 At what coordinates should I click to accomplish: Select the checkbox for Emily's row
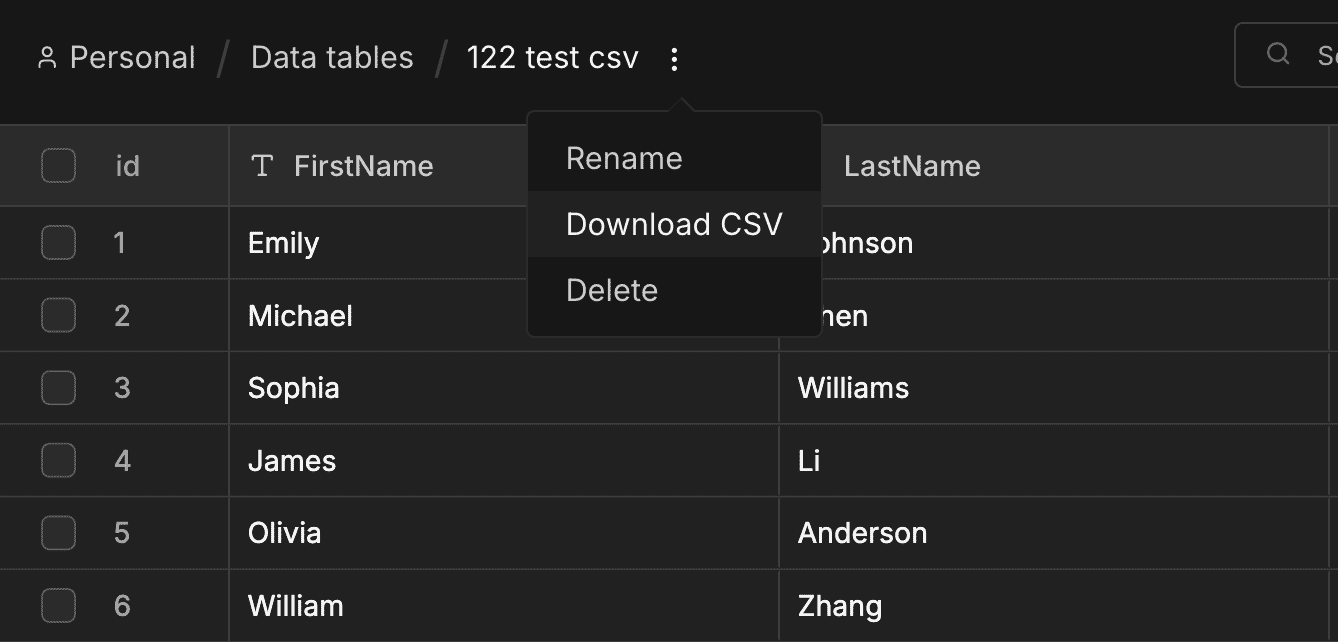pos(58,242)
